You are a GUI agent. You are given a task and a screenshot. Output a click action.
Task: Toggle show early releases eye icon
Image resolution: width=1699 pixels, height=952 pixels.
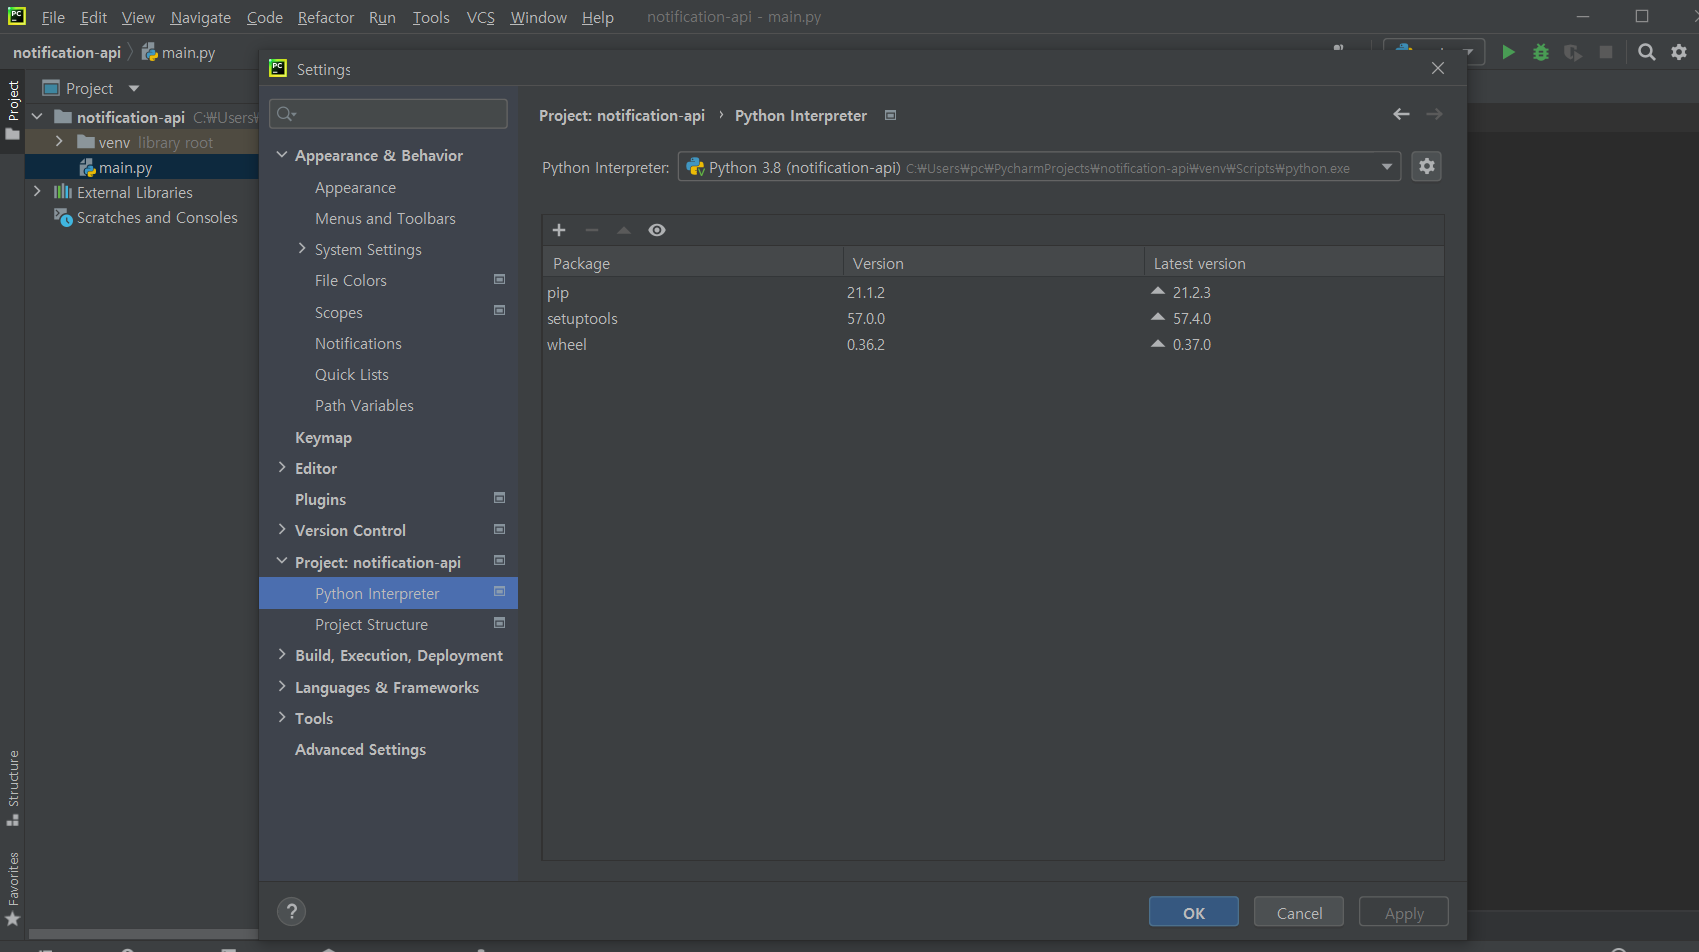tap(657, 230)
